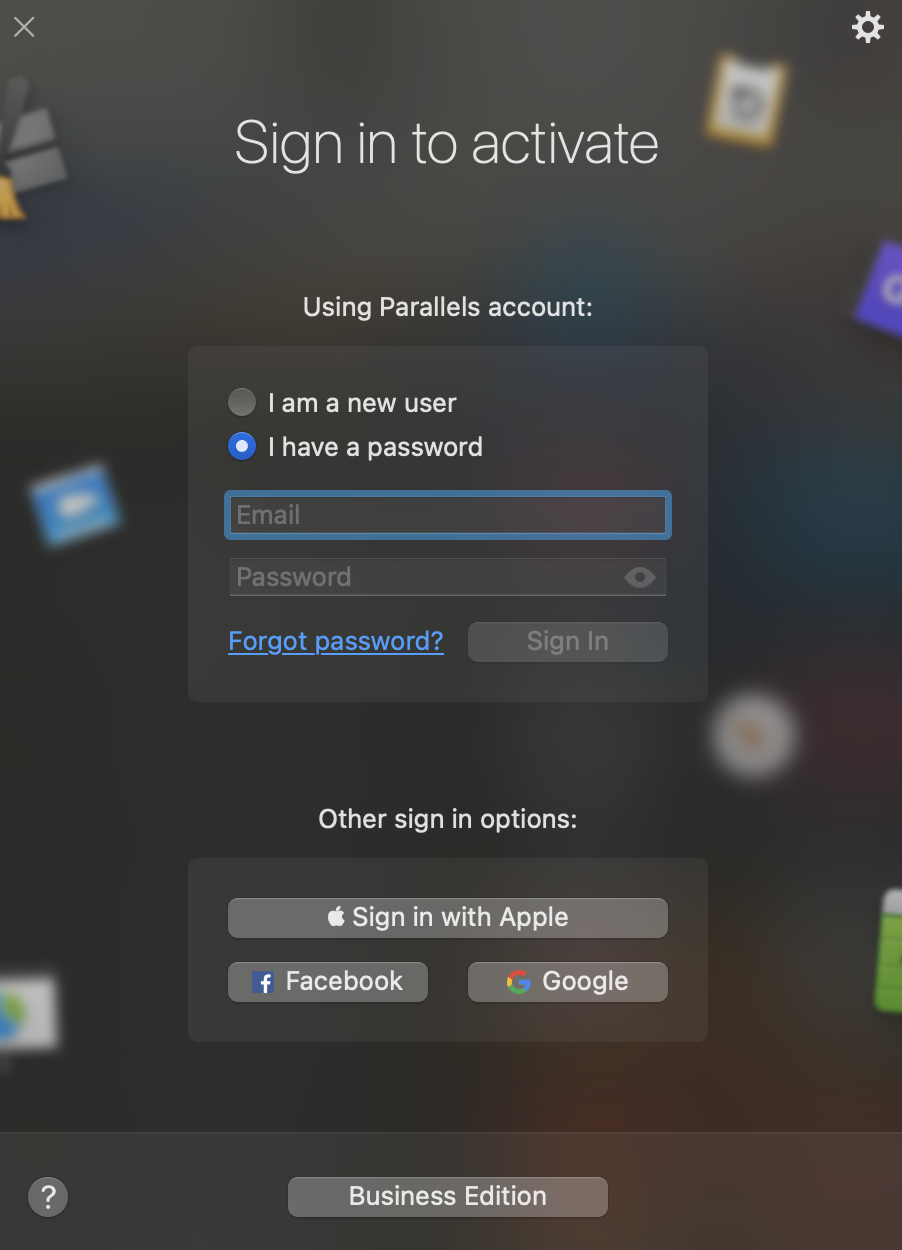
Task: Click the blurred blue cloud icon
Action: tap(75, 504)
